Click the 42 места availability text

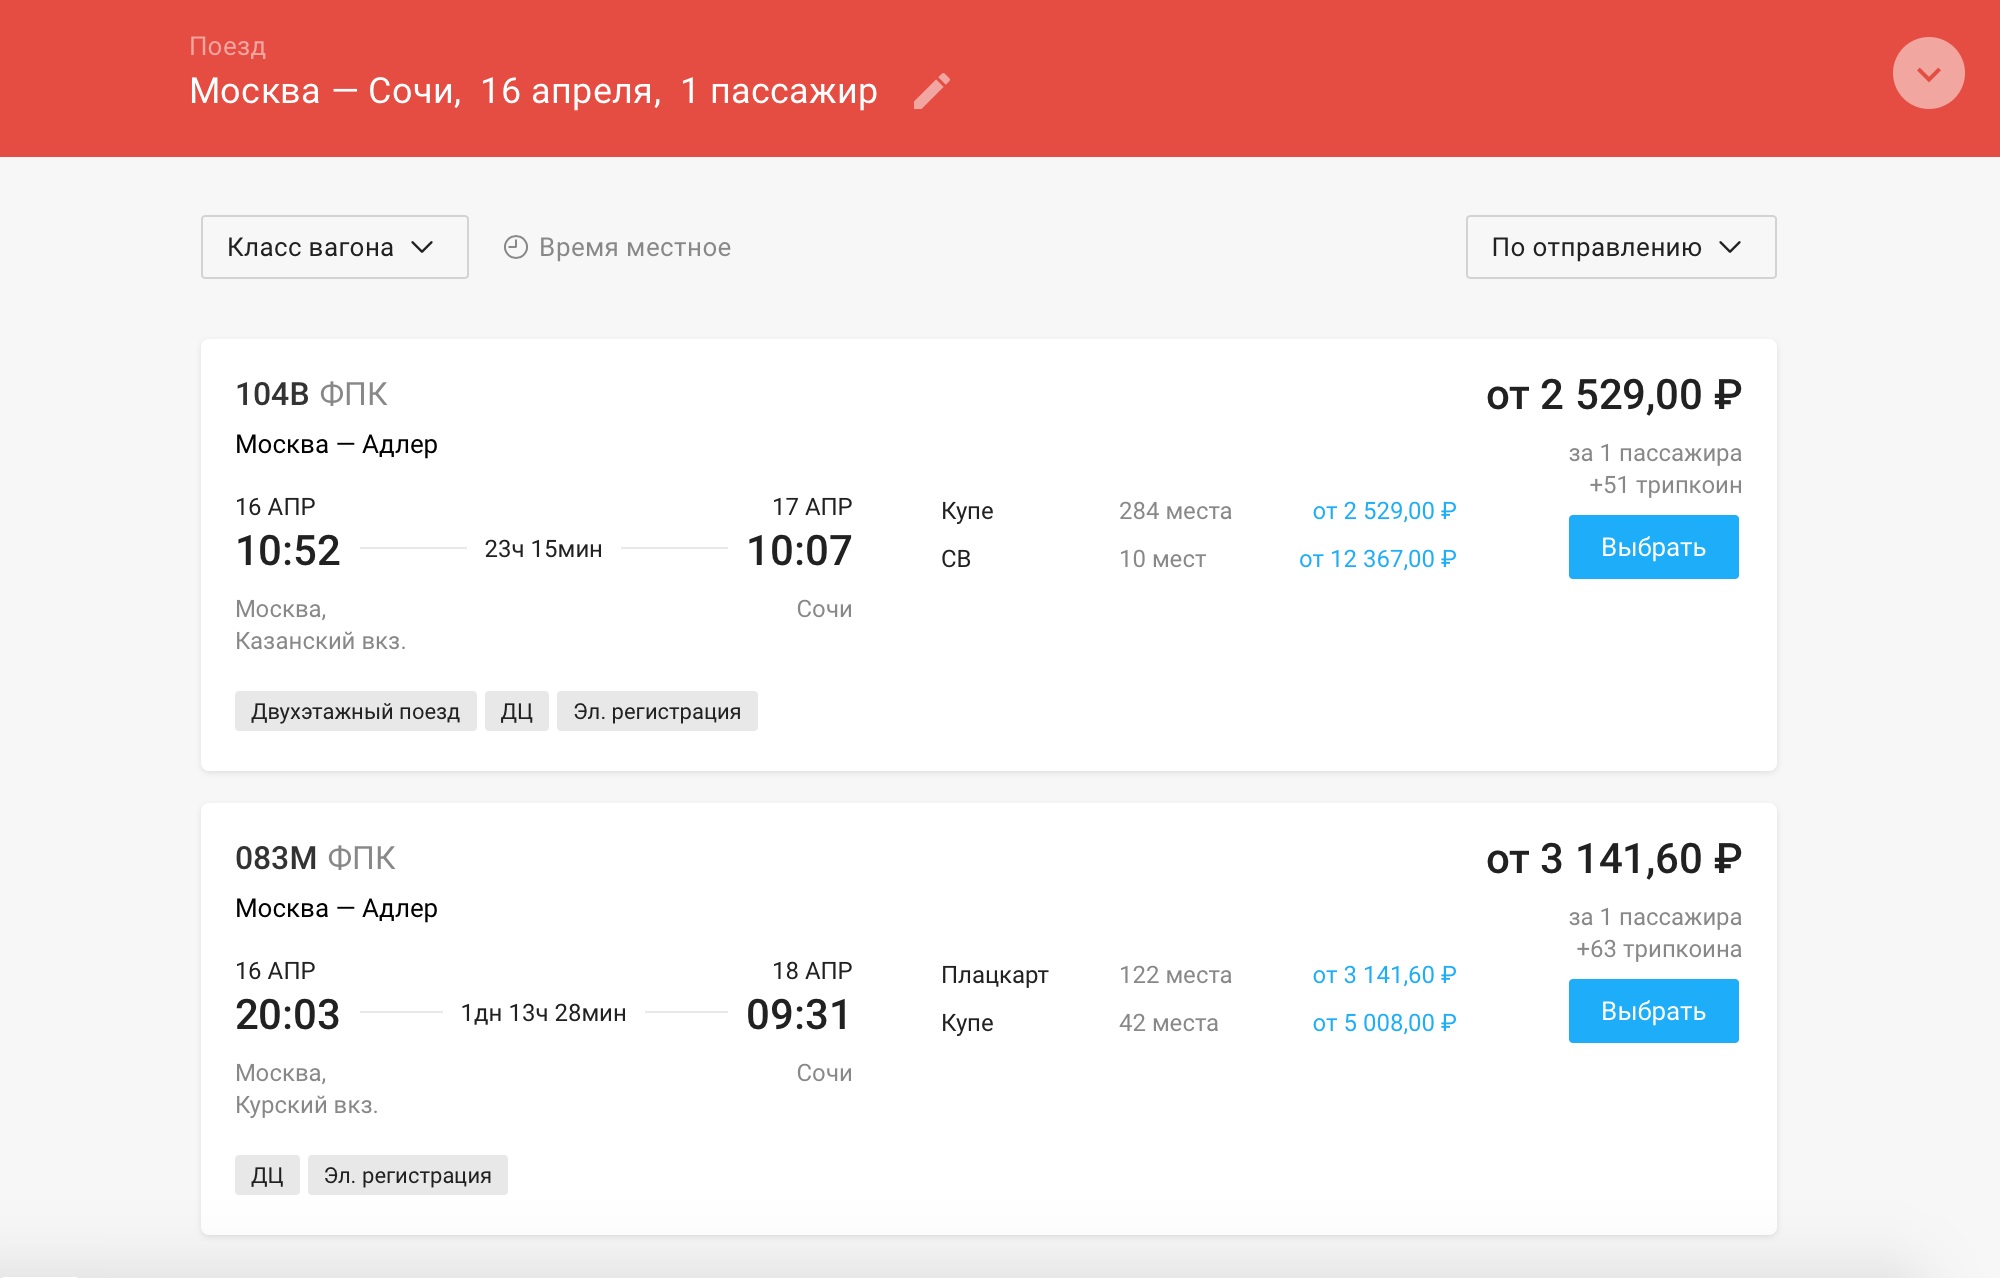point(1168,1023)
